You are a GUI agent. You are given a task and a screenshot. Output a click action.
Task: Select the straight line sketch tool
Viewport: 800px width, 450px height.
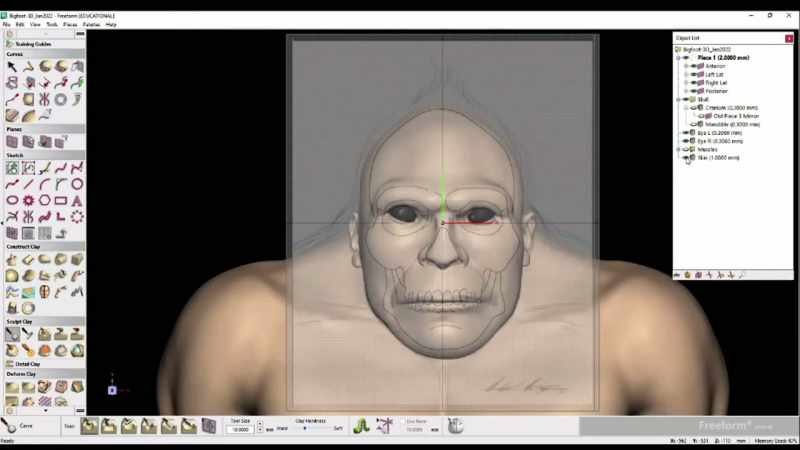point(29,184)
